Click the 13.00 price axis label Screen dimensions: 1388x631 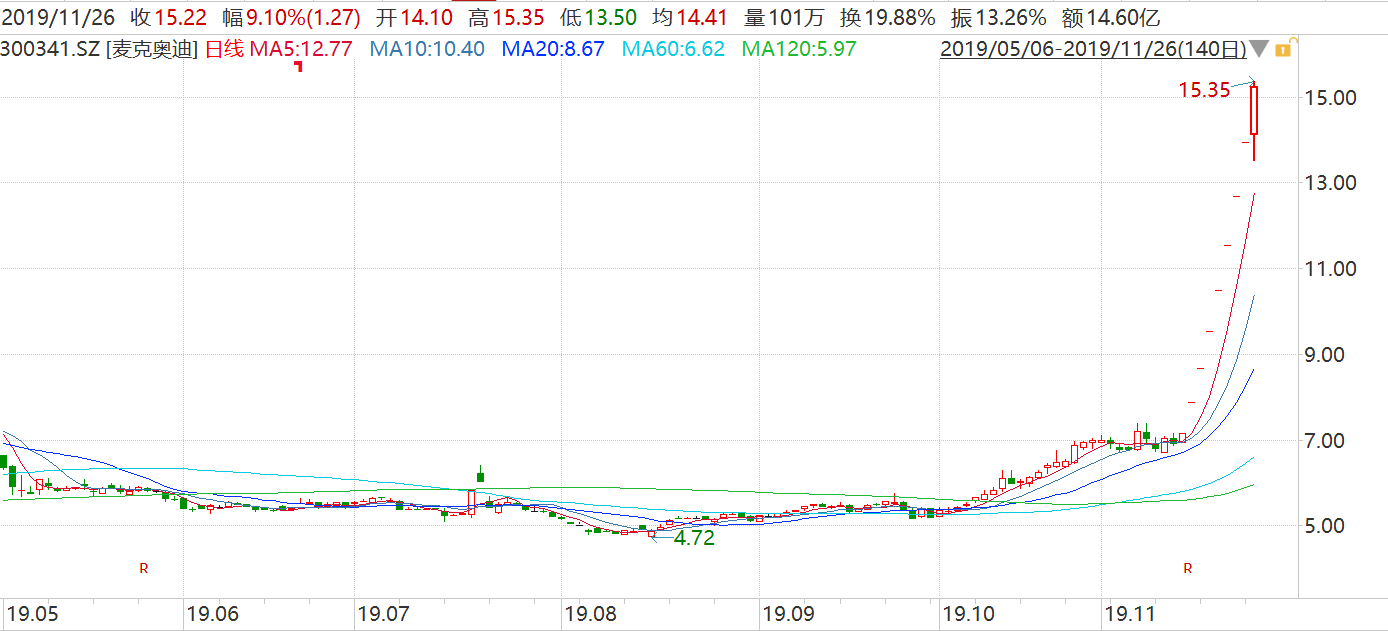(1330, 183)
